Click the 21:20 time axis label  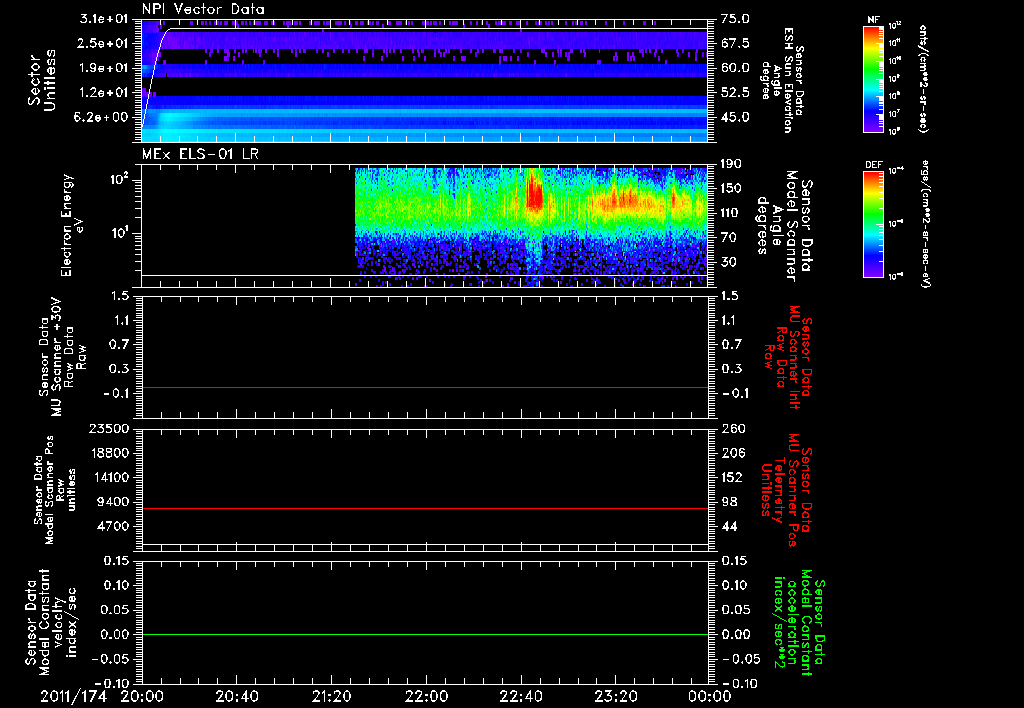[x=331, y=697]
